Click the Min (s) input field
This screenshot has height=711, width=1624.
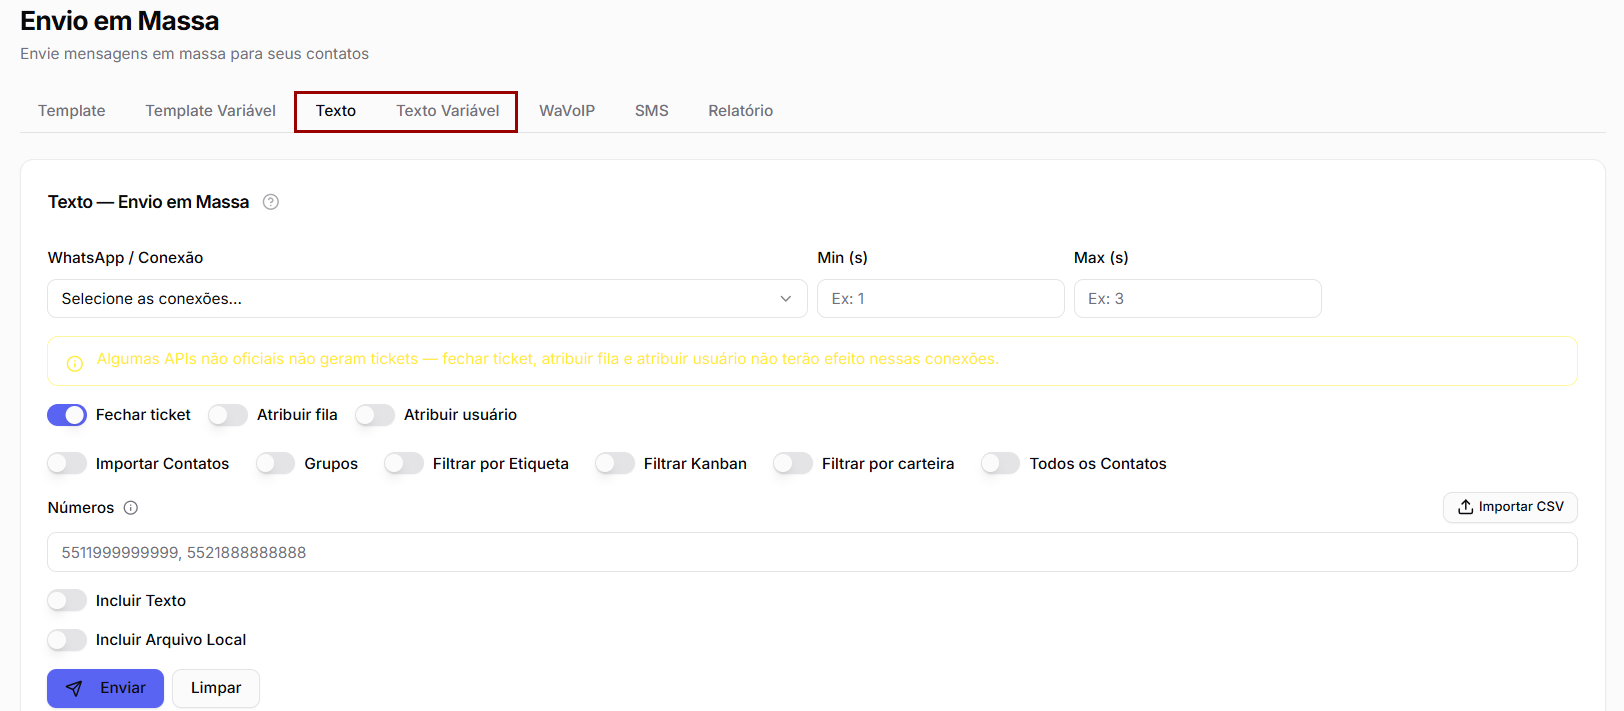click(941, 298)
